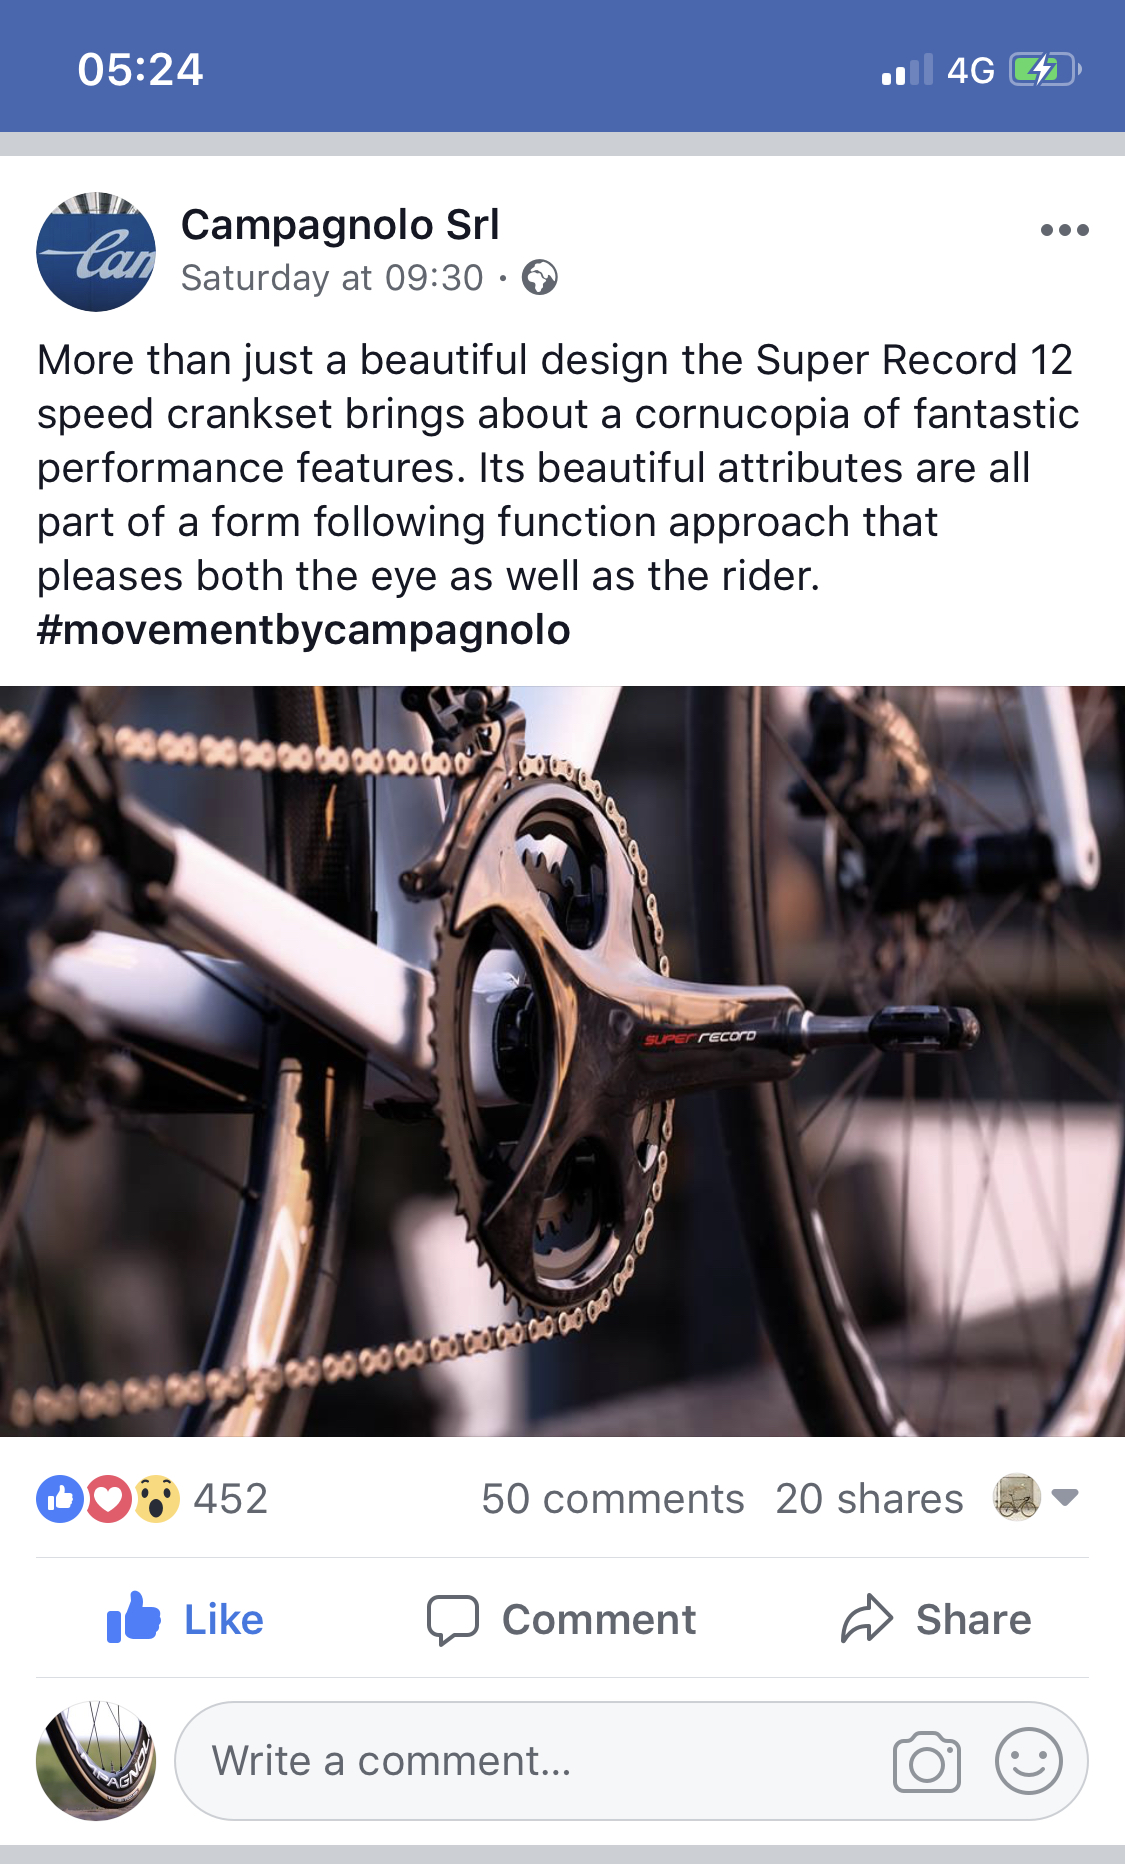Tap the page avatar identity selector
The width and height of the screenshot is (1125, 1864).
pyautogui.click(x=1016, y=1497)
